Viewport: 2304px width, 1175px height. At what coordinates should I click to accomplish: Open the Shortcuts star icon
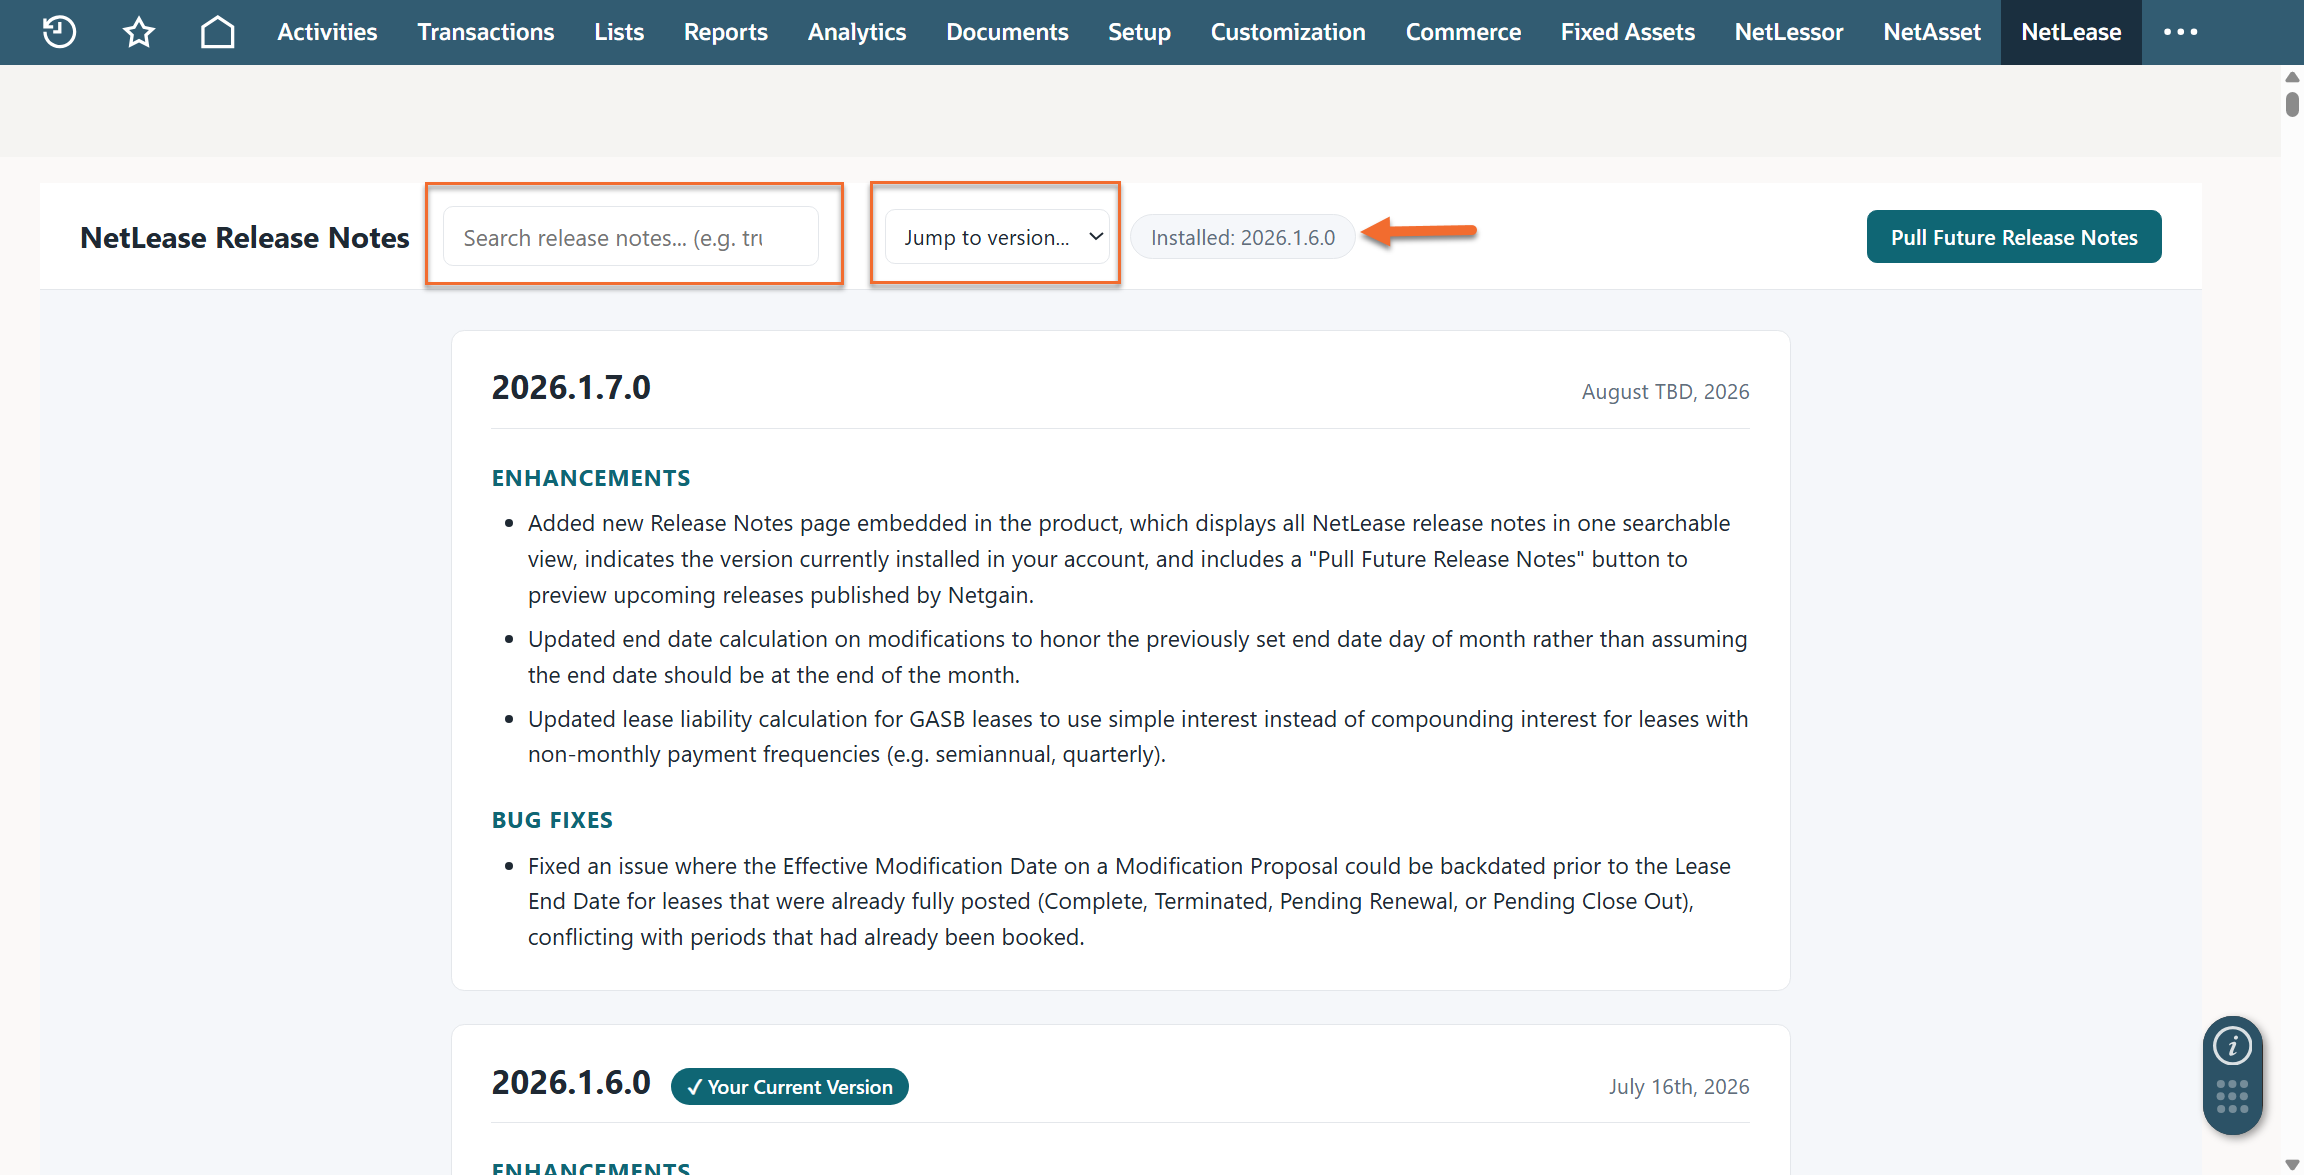tap(138, 32)
